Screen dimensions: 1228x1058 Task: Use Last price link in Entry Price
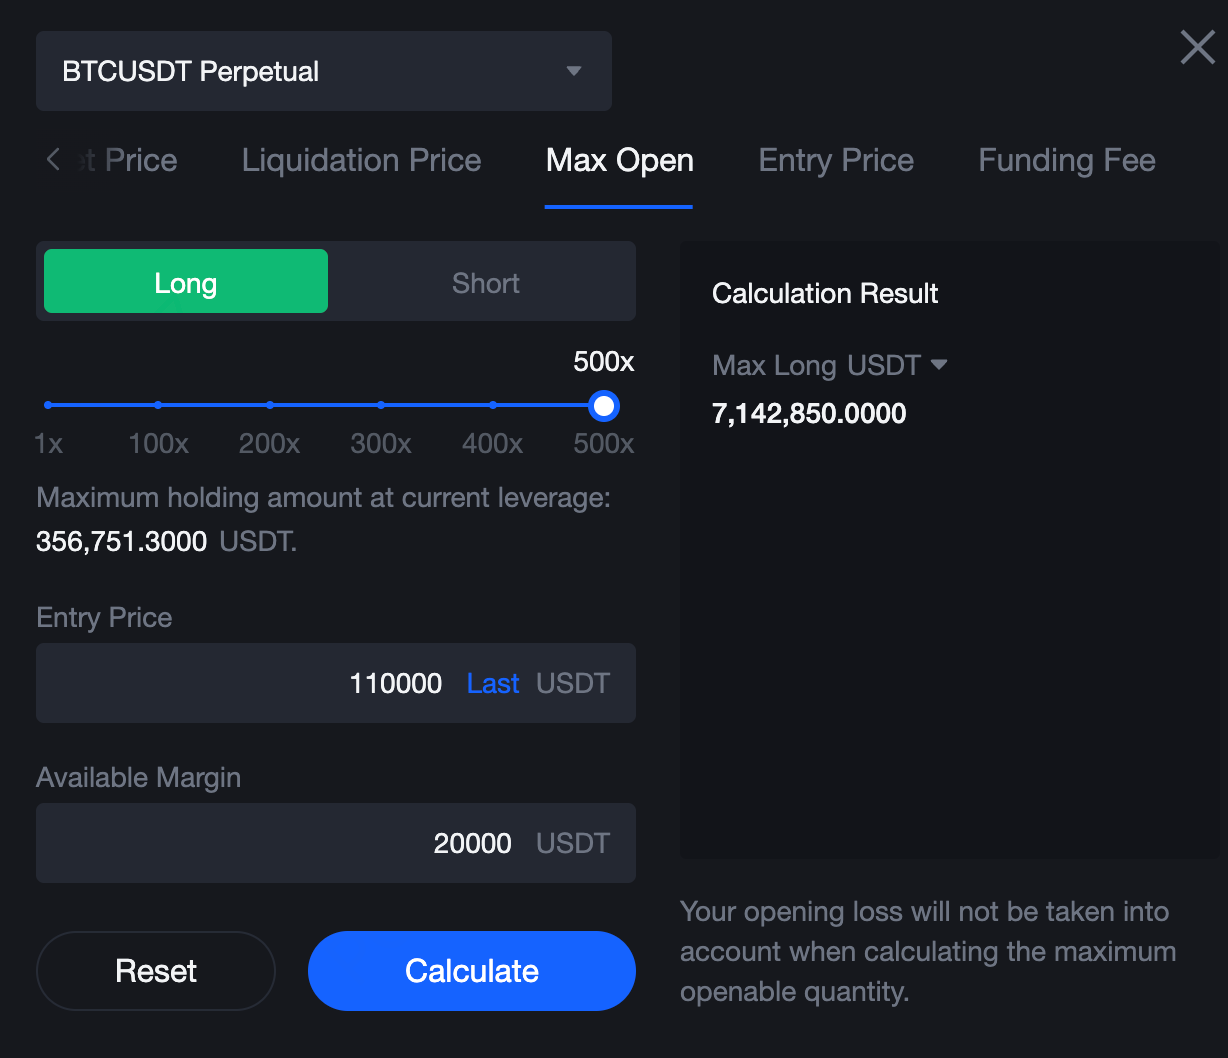[493, 684]
